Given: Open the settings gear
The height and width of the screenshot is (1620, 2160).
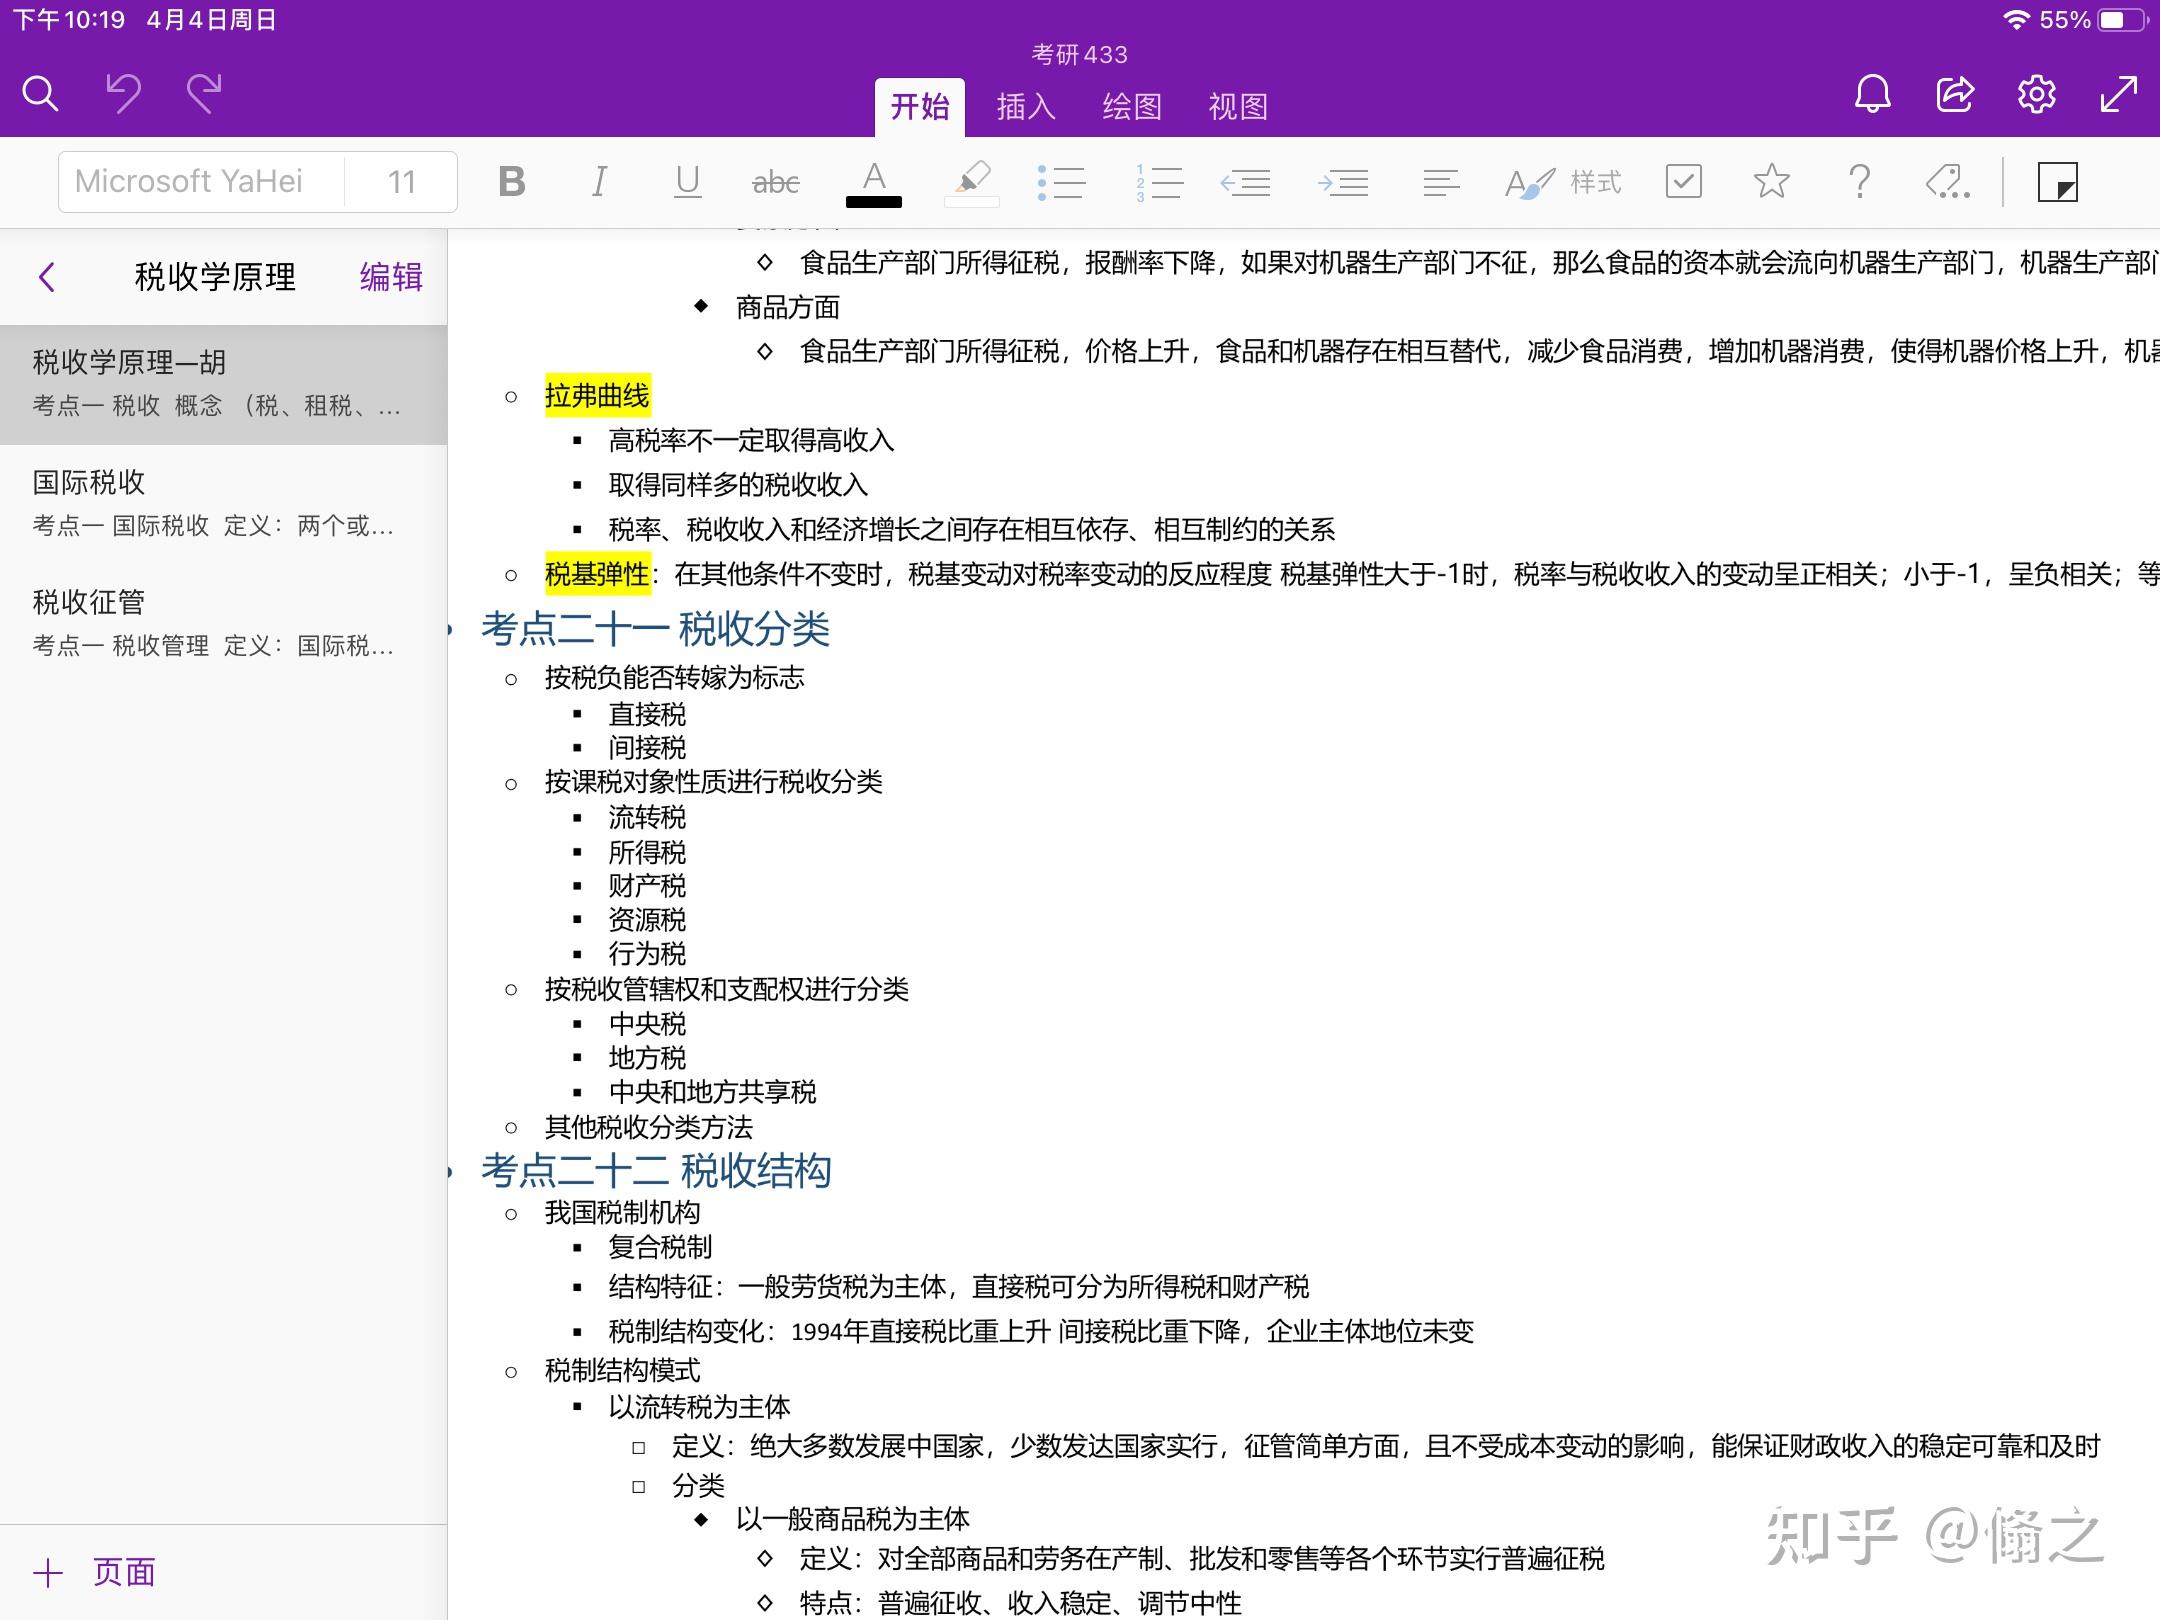Looking at the screenshot, I should (x=2036, y=94).
